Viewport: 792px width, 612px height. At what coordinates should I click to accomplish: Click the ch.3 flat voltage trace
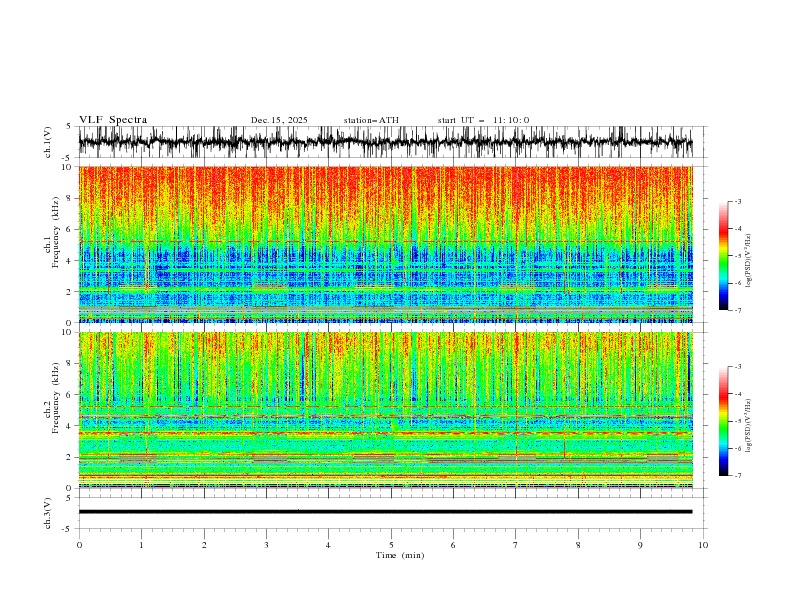coord(385,512)
